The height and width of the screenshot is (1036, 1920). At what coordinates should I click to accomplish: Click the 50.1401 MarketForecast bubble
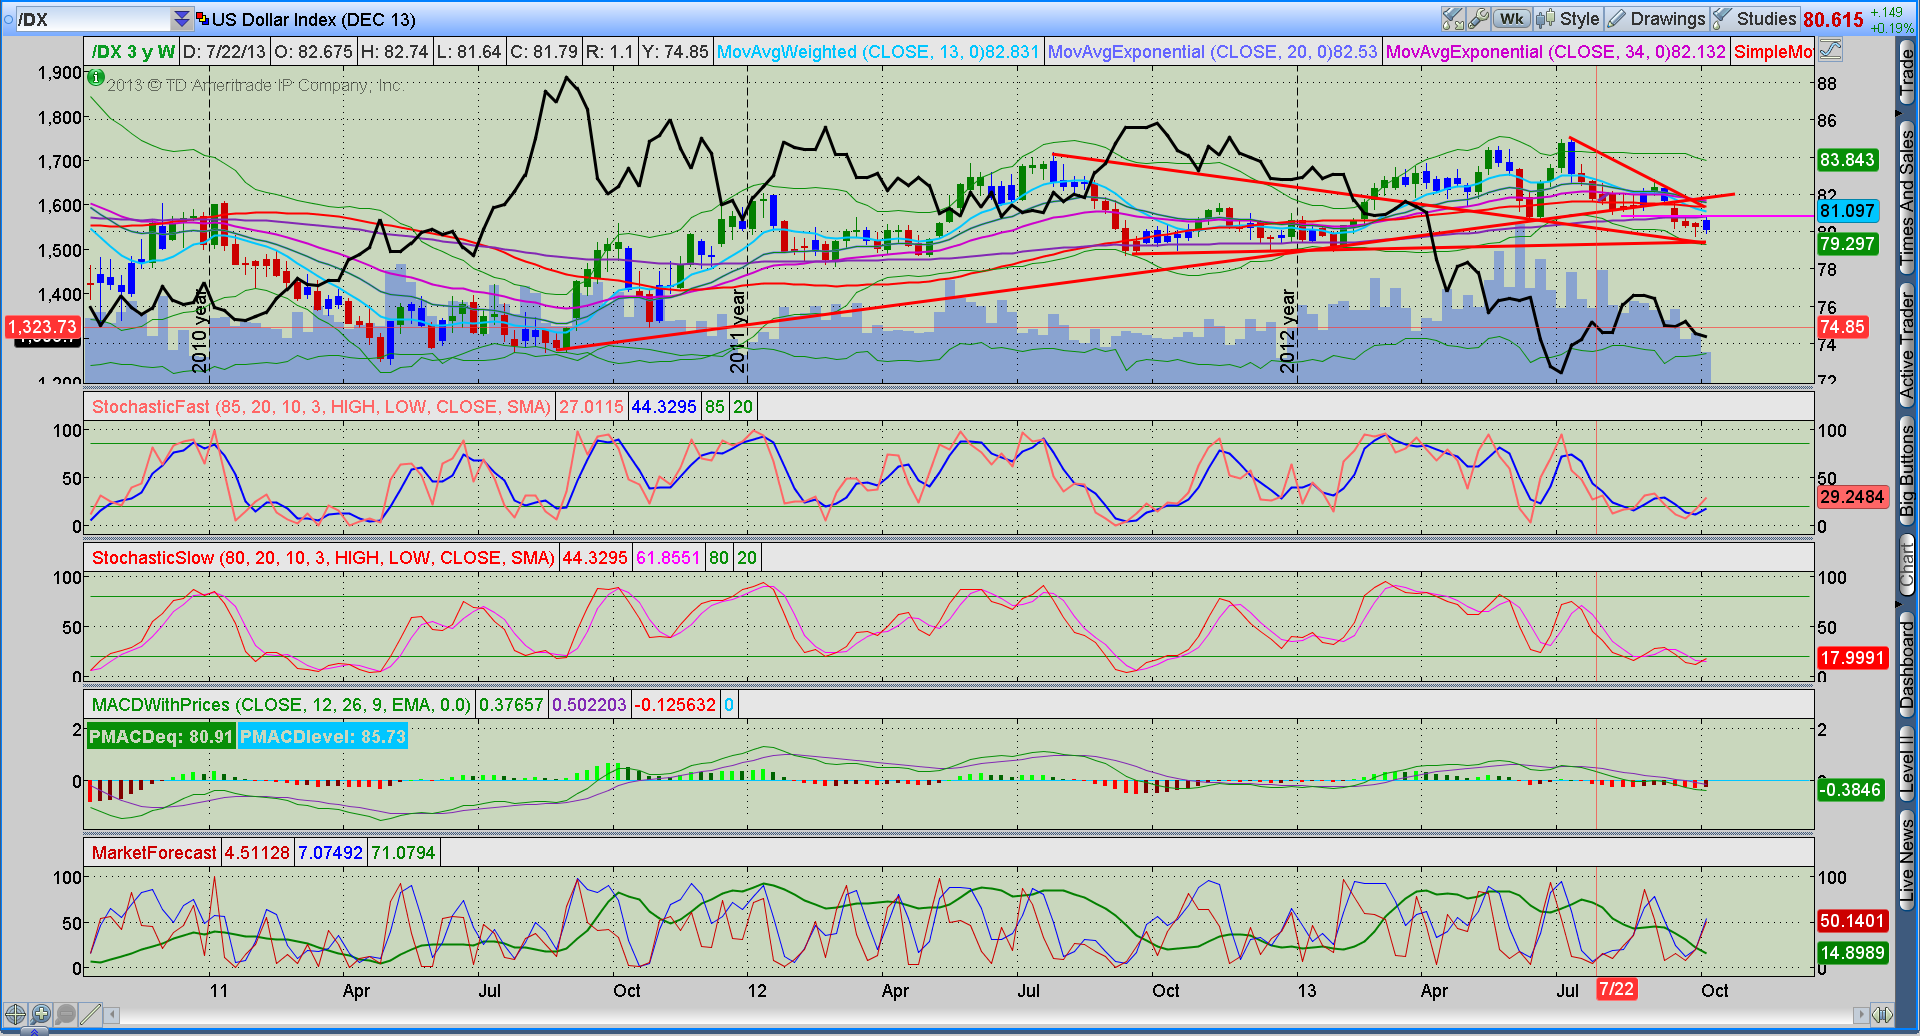[1851, 920]
